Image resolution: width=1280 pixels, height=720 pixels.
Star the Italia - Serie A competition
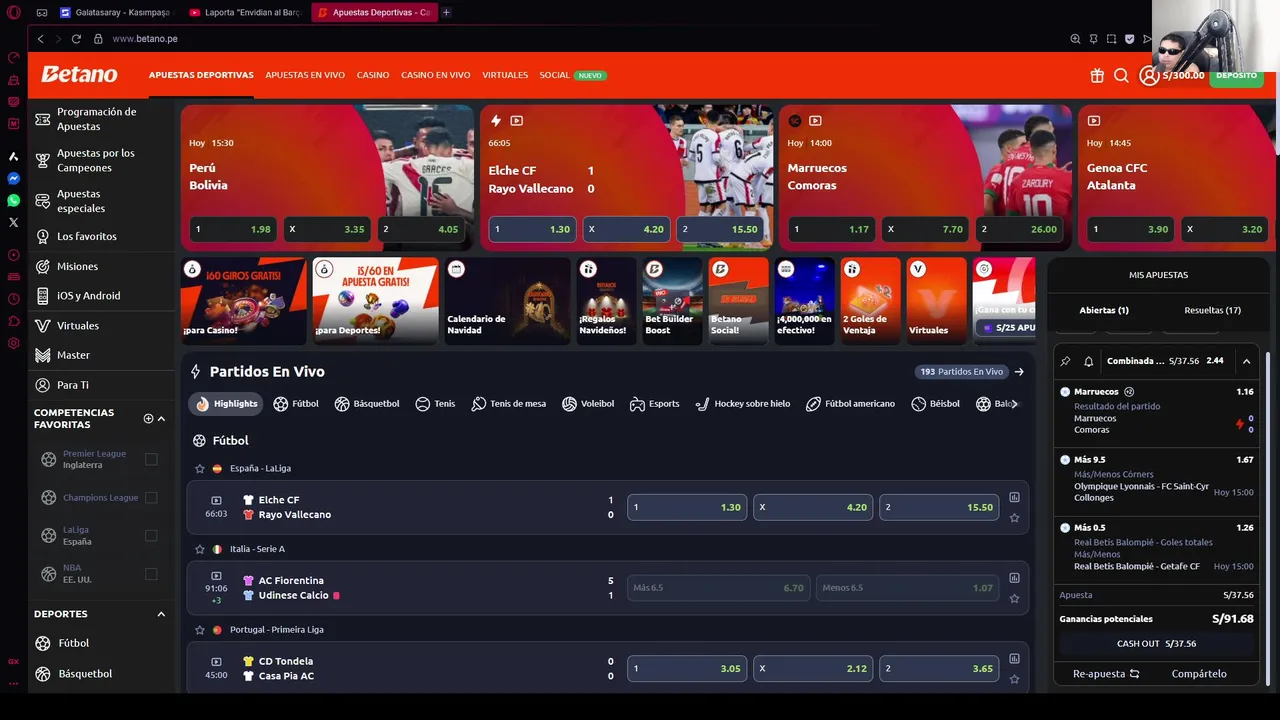[x=200, y=549]
